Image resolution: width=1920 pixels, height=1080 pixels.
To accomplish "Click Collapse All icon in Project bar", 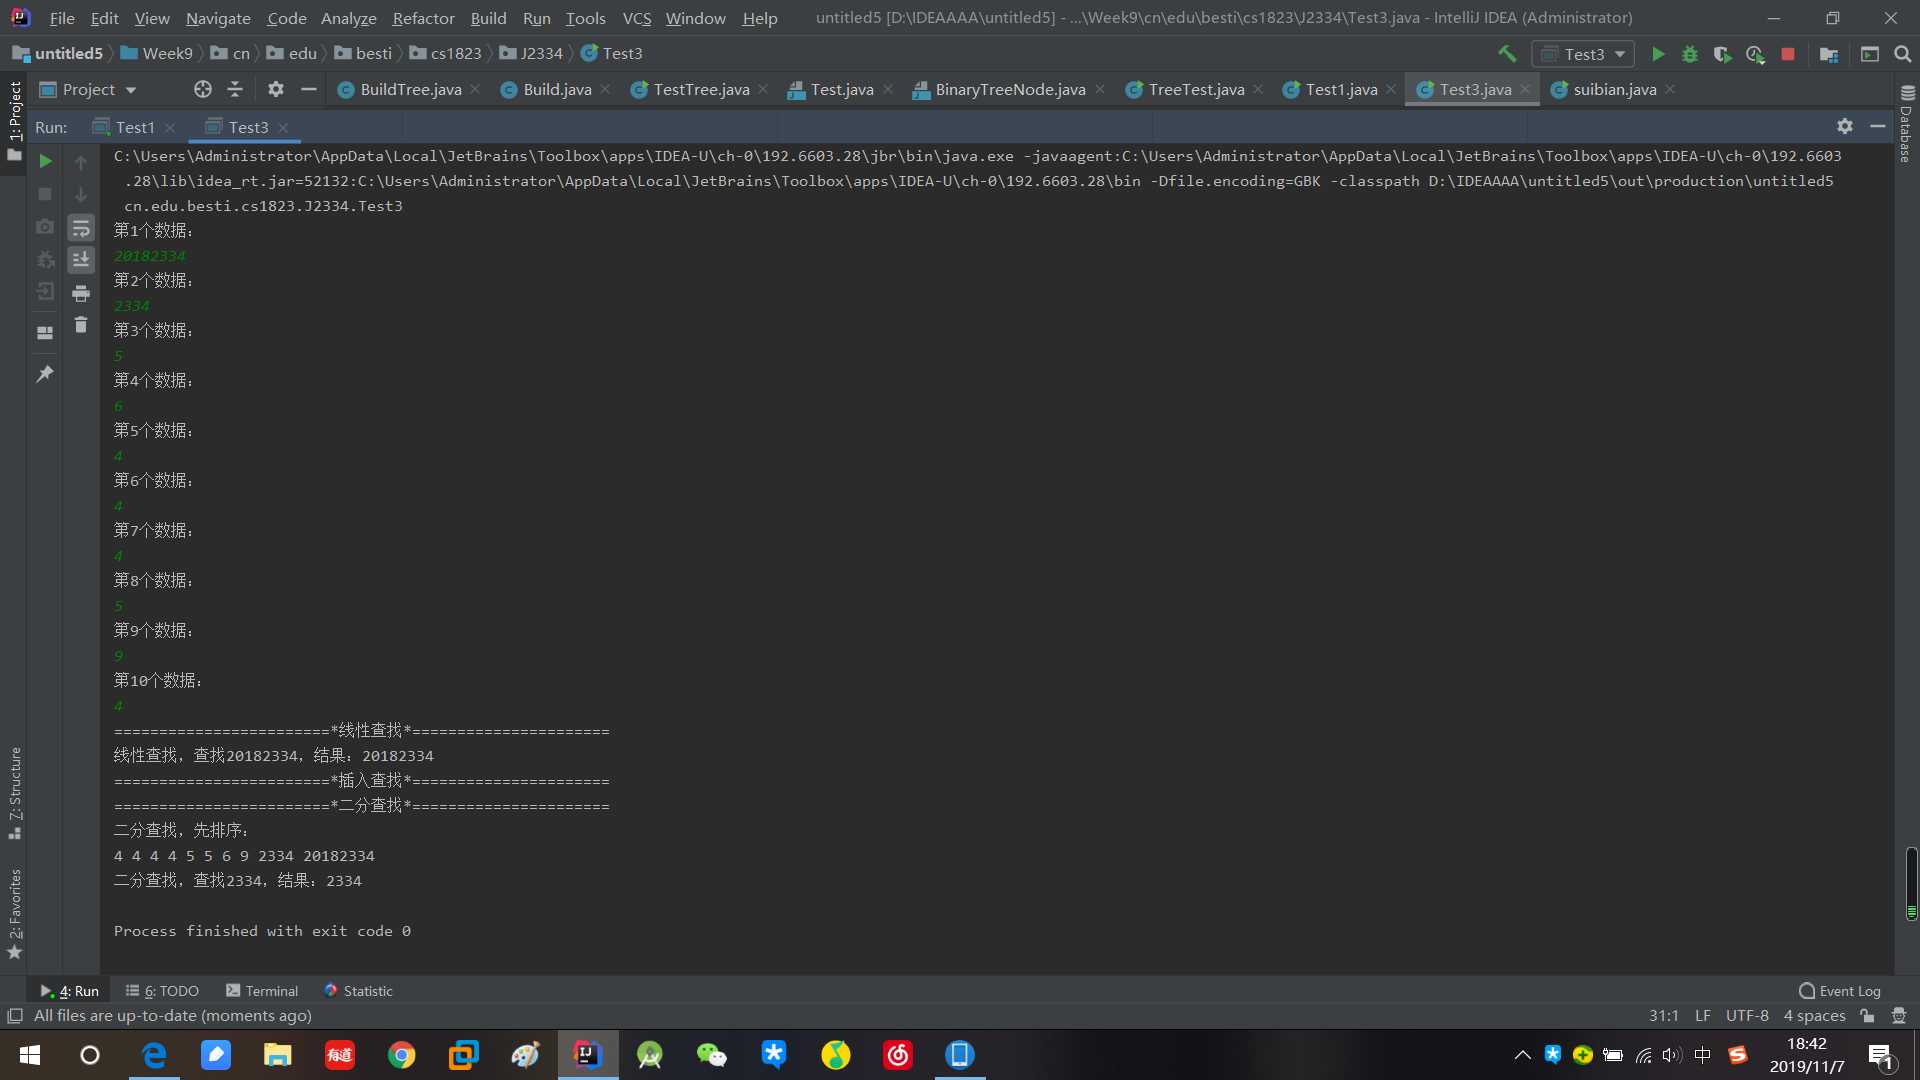I will coord(235,89).
